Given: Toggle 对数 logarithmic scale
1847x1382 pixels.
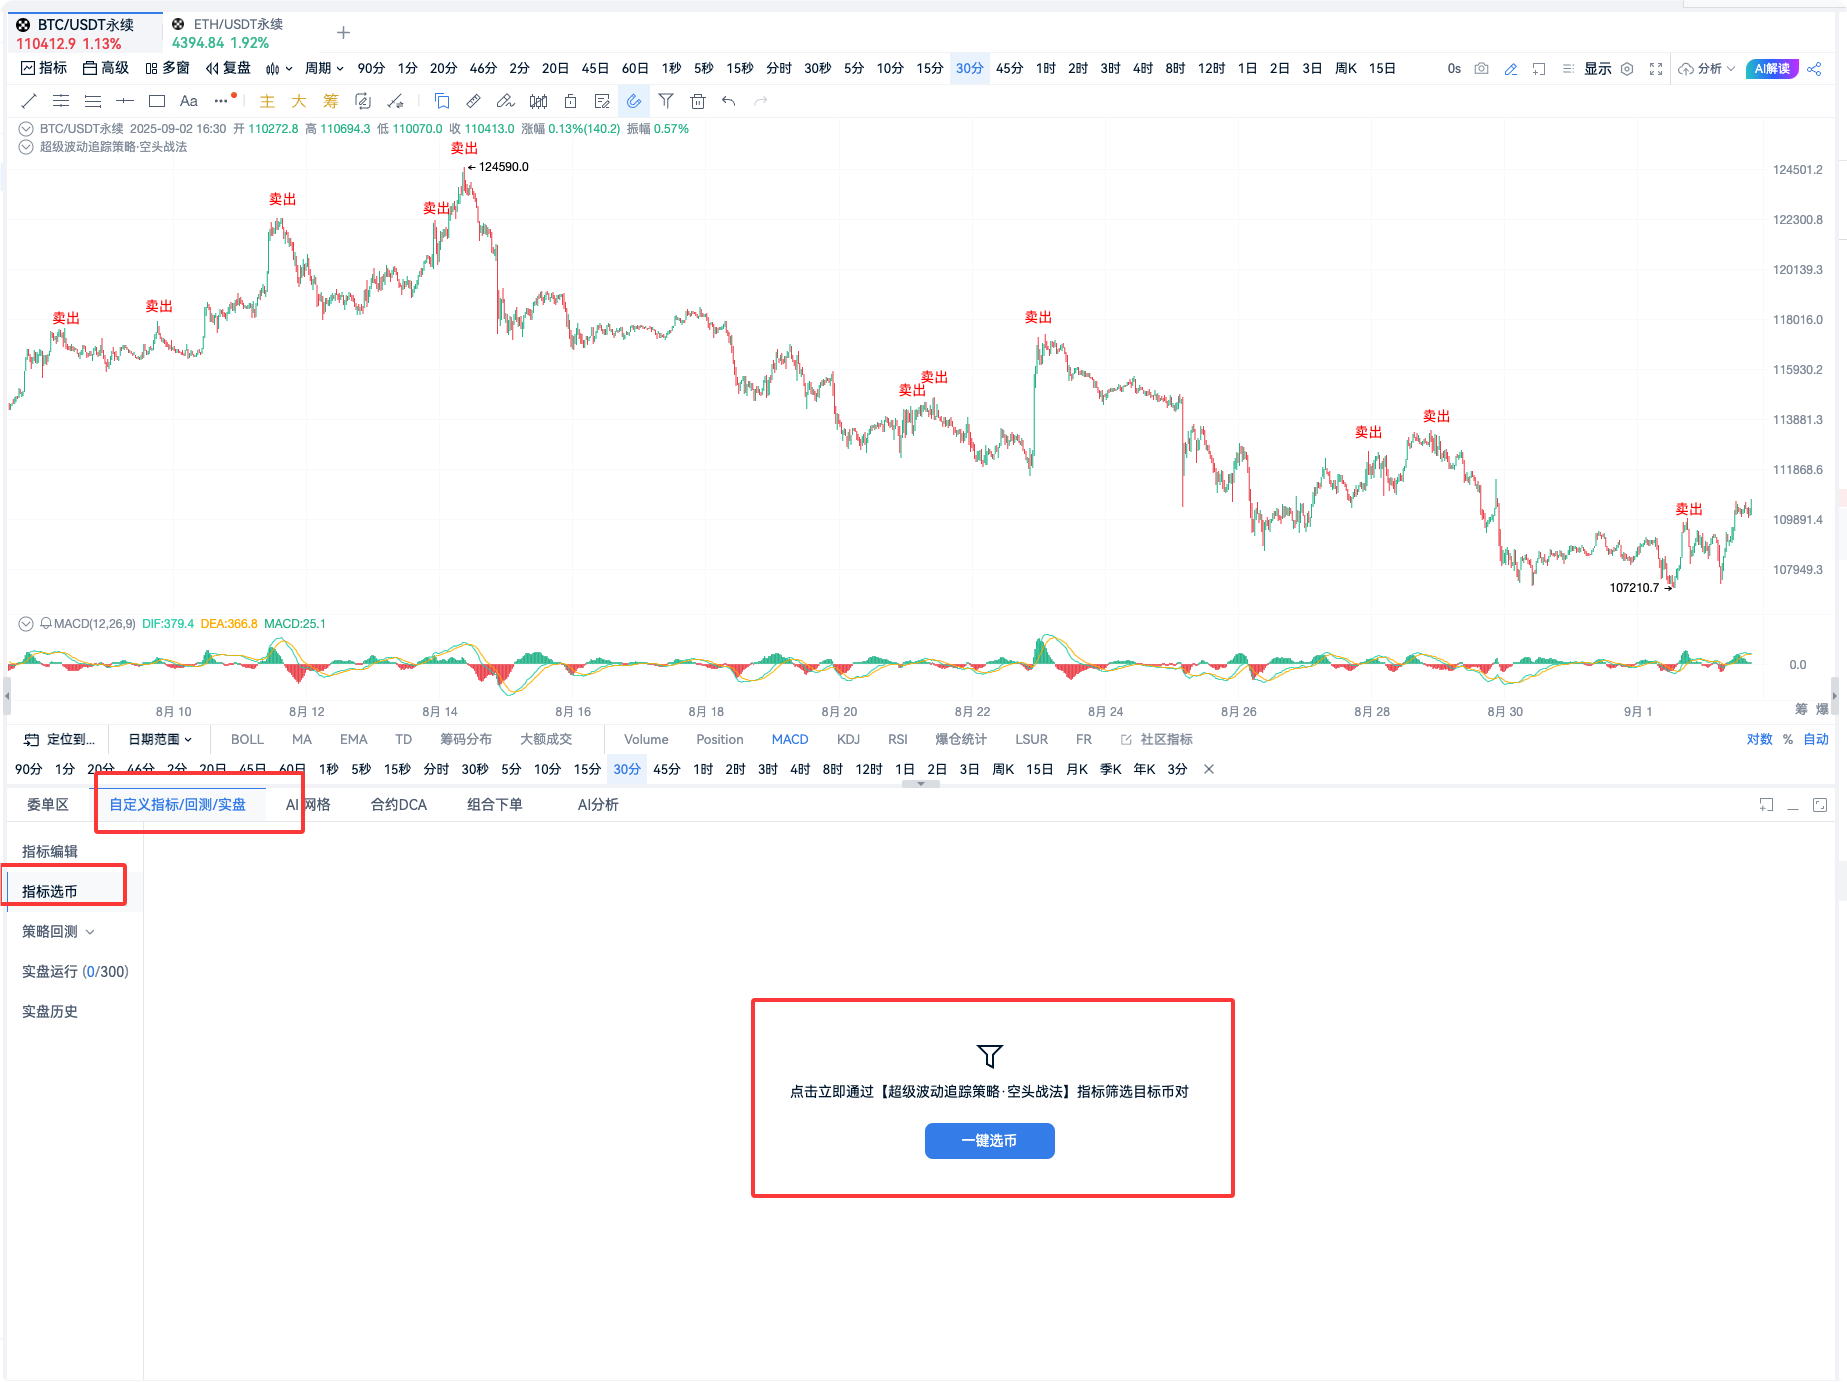Looking at the screenshot, I should point(1759,739).
